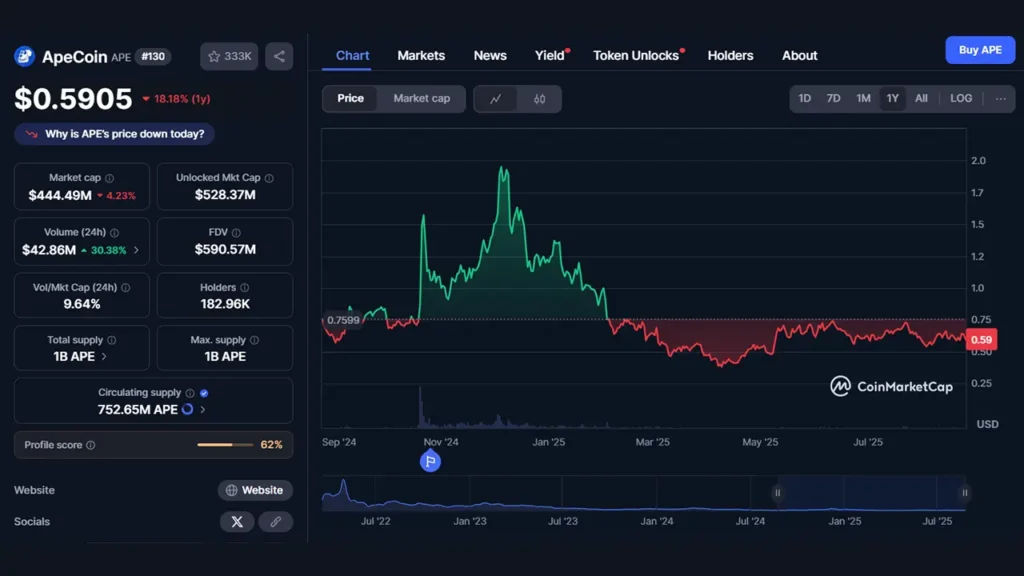
Task: Add ApeCoin to watchlist via star button
Action: click(229, 56)
